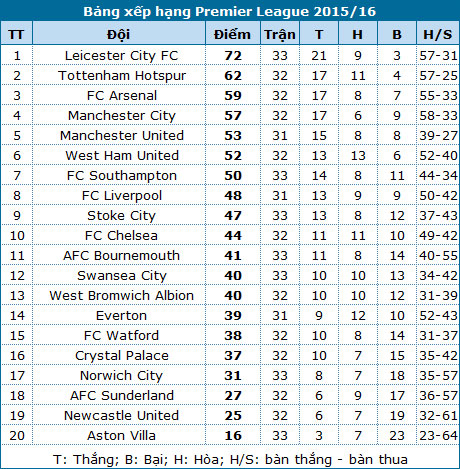The image size is (460, 469).
Task: Click the TT column header
Action: coord(16,34)
